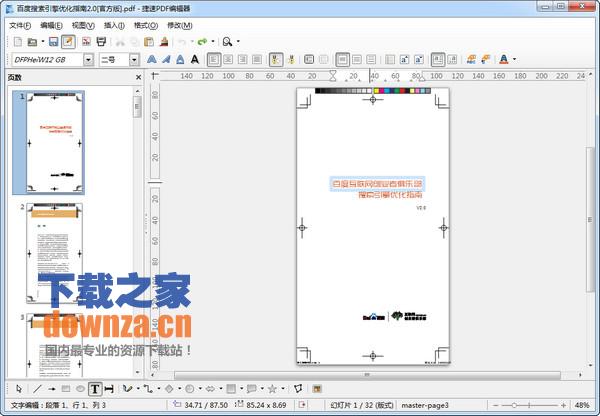
Task: Save the document with the floppy disk icon
Action: [54, 42]
